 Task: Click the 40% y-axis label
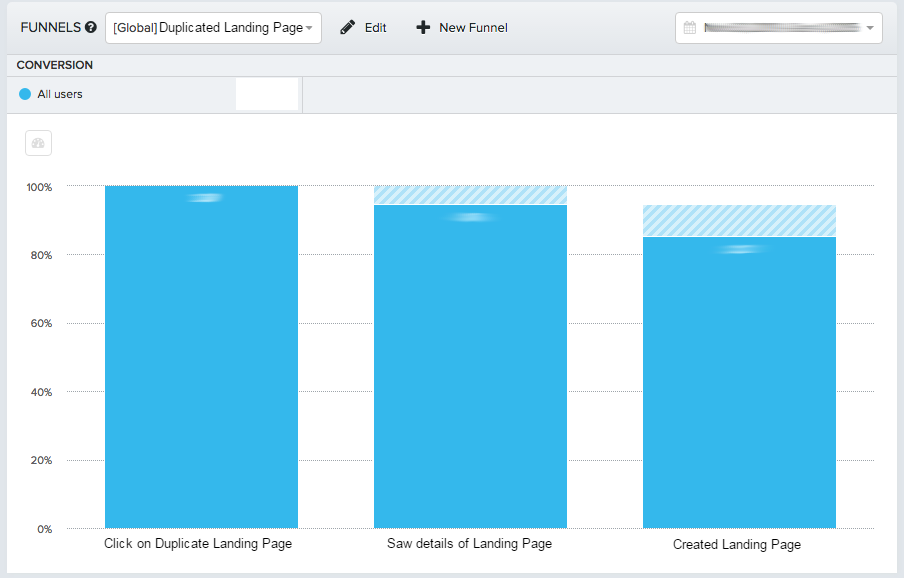(x=41, y=392)
